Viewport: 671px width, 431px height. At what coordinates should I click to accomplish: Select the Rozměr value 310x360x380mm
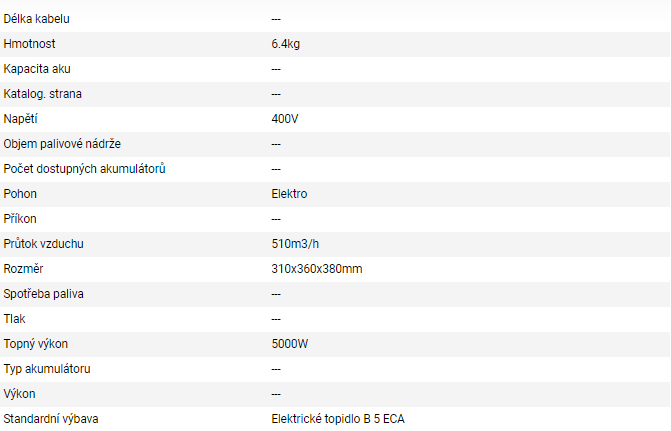tap(317, 269)
